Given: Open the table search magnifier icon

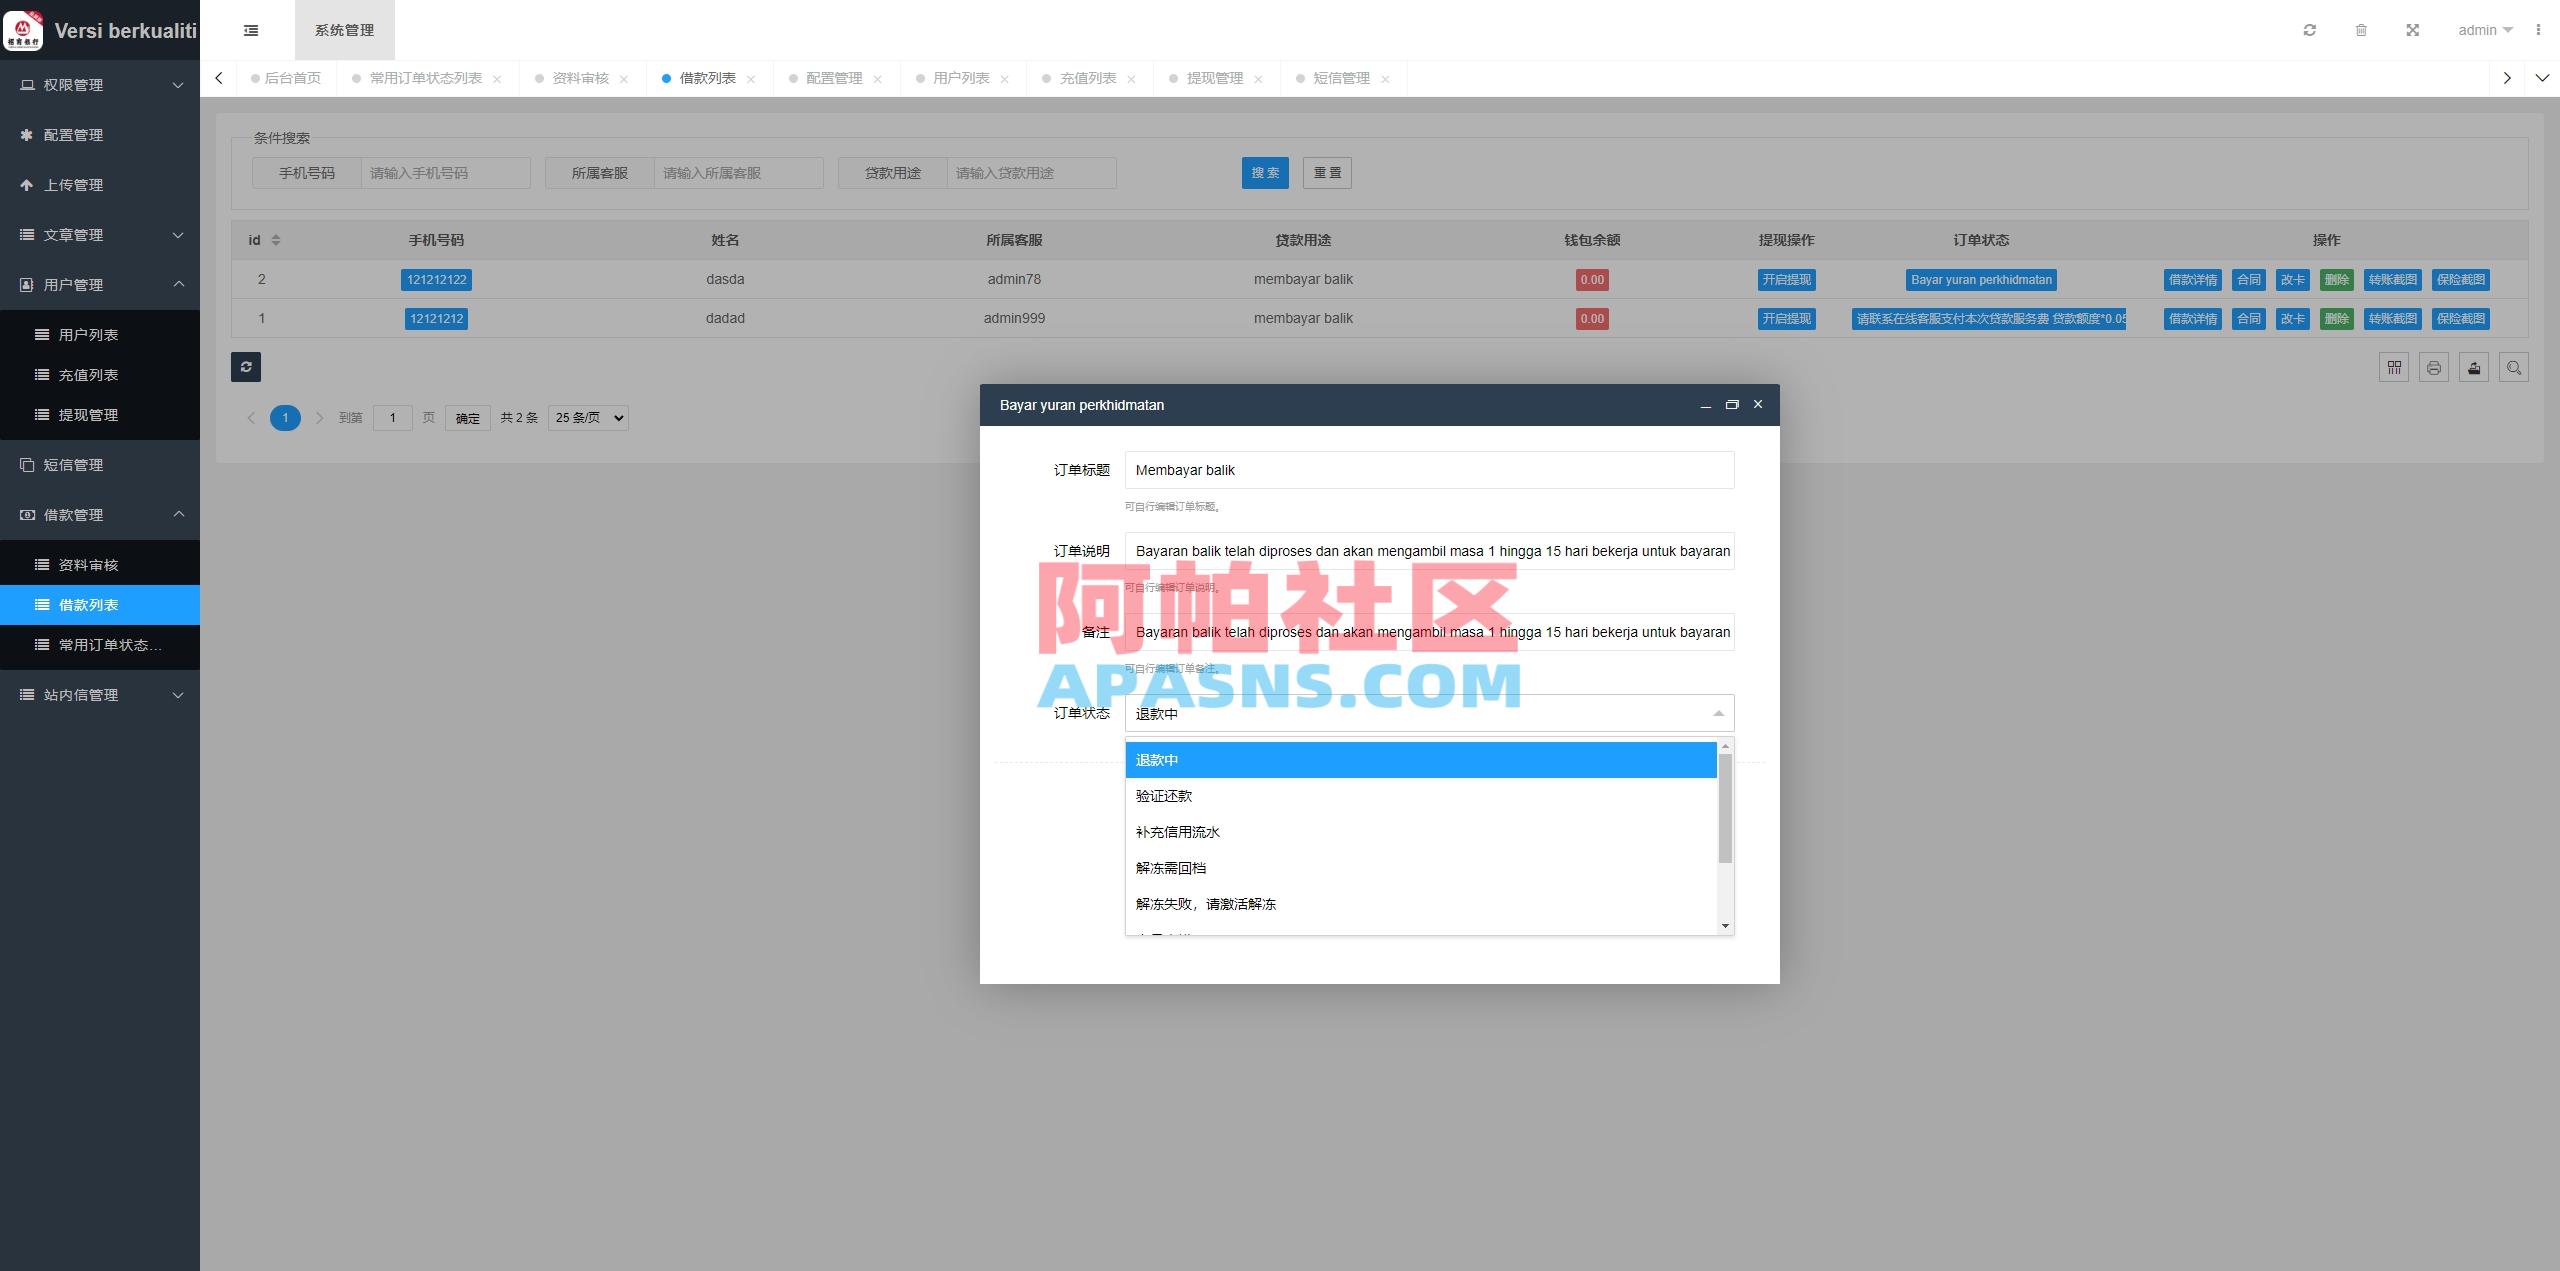Looking at the screenshot, I should [2515, 367].
